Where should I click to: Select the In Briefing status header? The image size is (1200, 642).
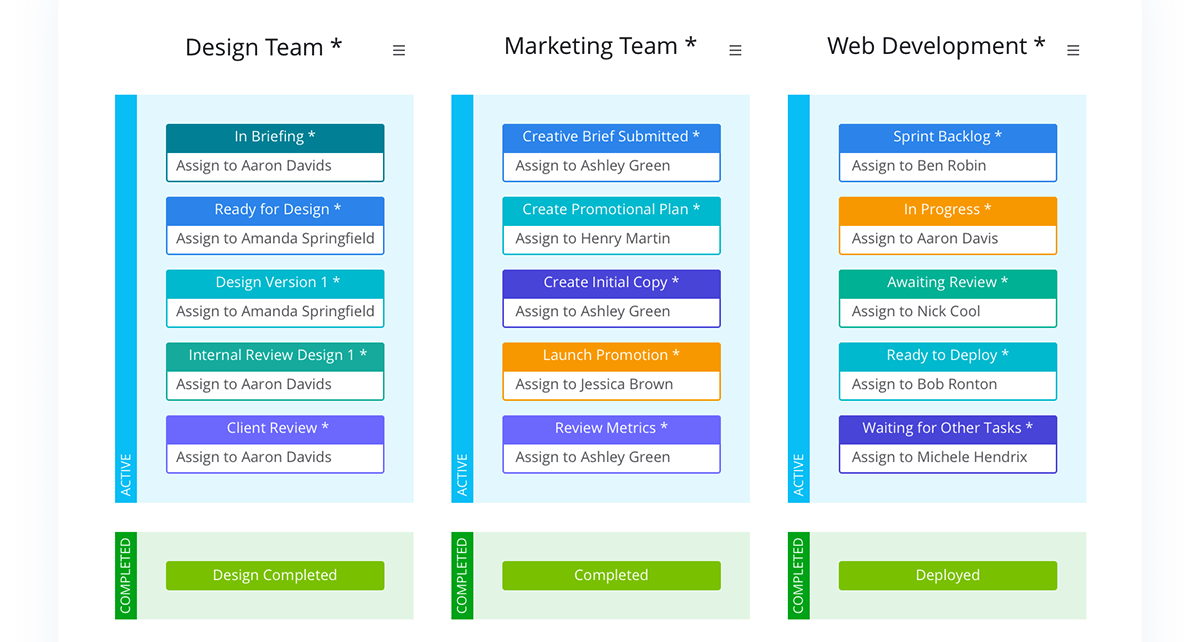point(275,137)
